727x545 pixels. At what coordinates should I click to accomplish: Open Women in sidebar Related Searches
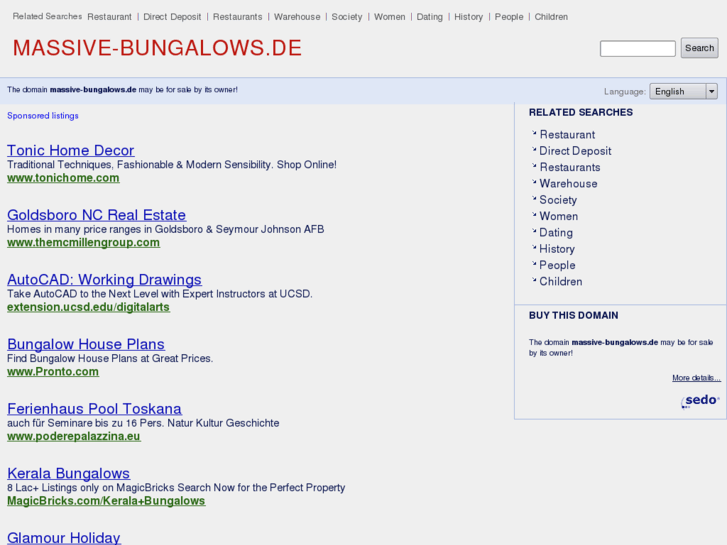pyautogui.click(x=558, y=216)
